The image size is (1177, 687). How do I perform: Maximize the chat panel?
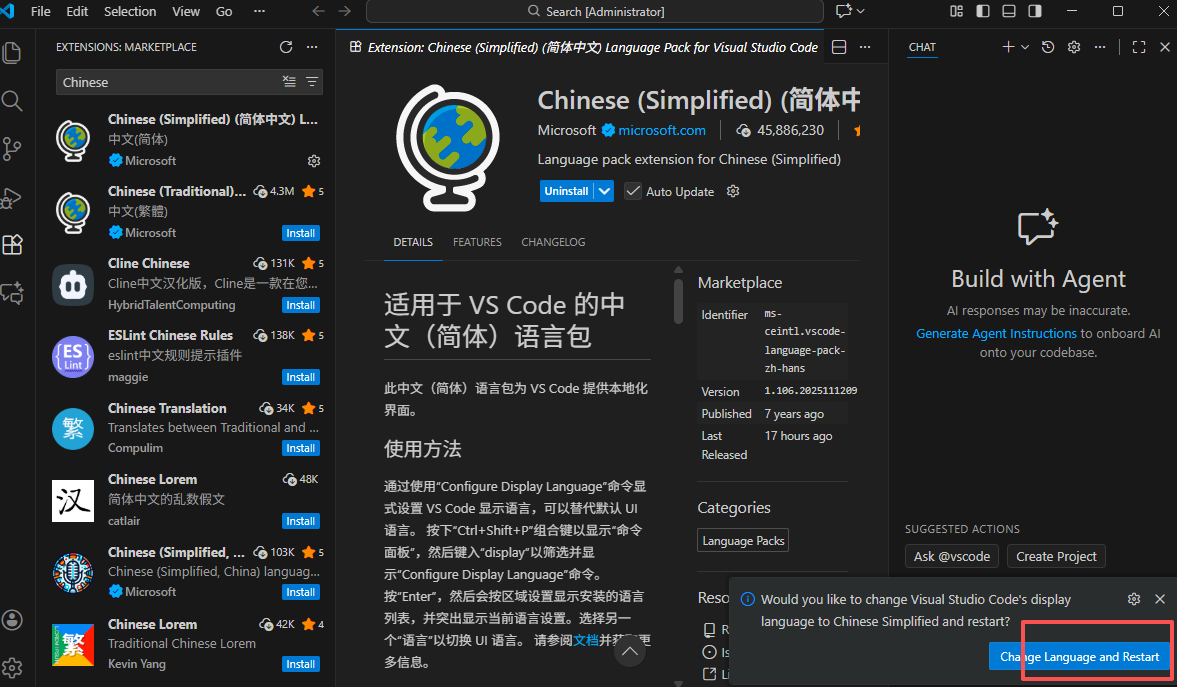(x=1139, y=47)
